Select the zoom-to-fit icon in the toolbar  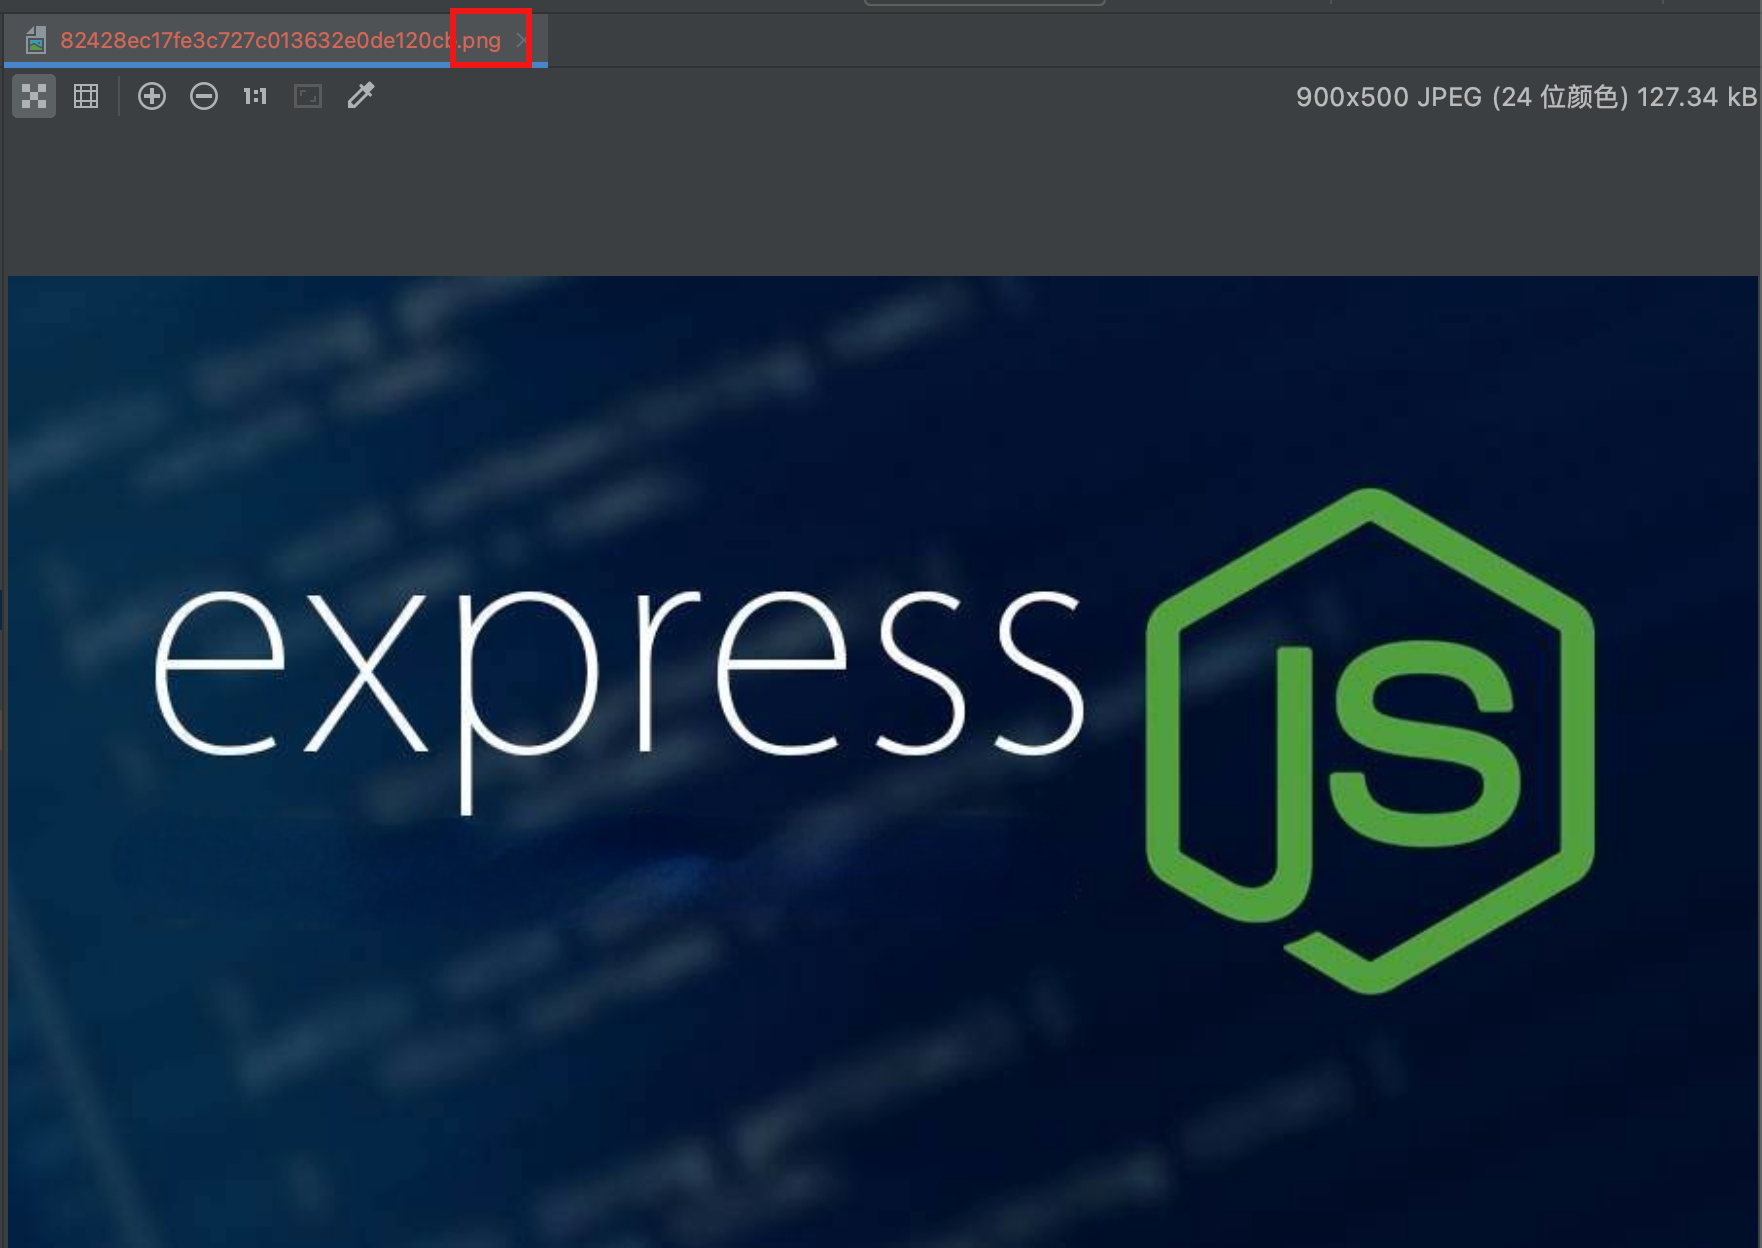(x=308, y=96)
